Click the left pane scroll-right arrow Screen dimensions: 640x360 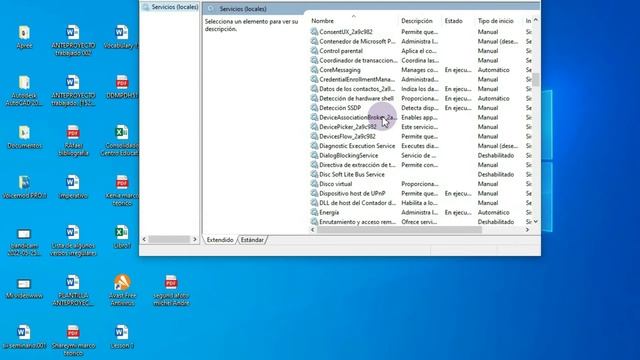[195, 239]
